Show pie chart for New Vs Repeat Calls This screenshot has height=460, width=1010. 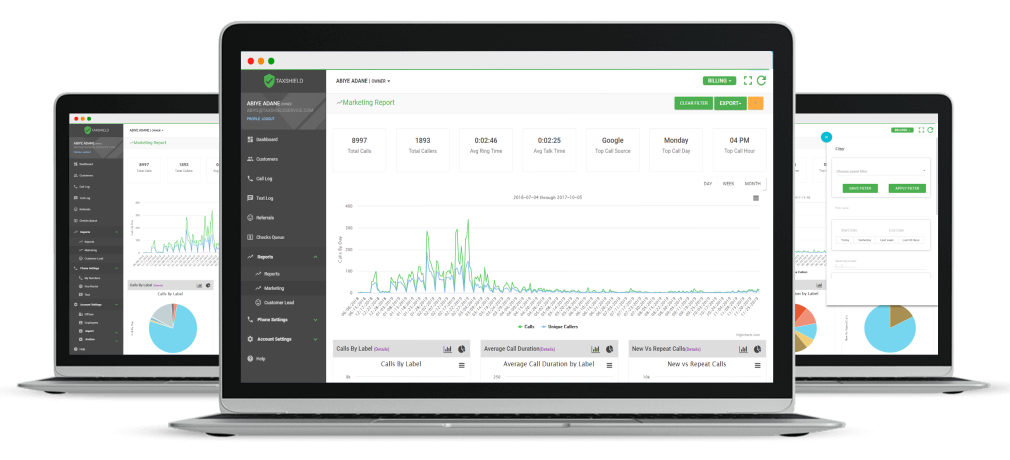point(756,349)
